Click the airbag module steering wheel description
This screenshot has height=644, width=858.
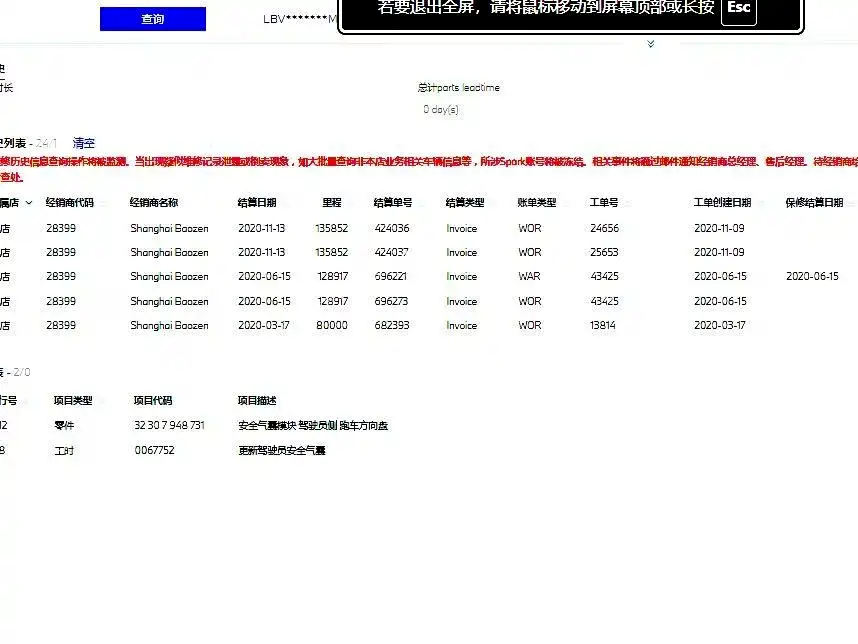click(x=314, y=425)
